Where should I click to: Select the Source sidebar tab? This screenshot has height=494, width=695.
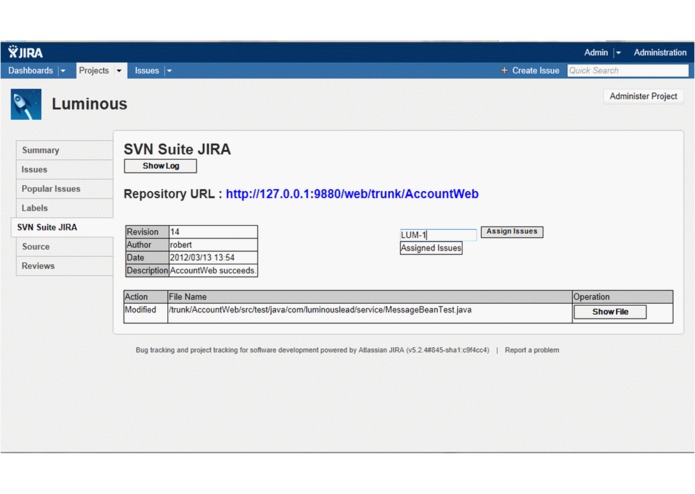click(65, 247)
